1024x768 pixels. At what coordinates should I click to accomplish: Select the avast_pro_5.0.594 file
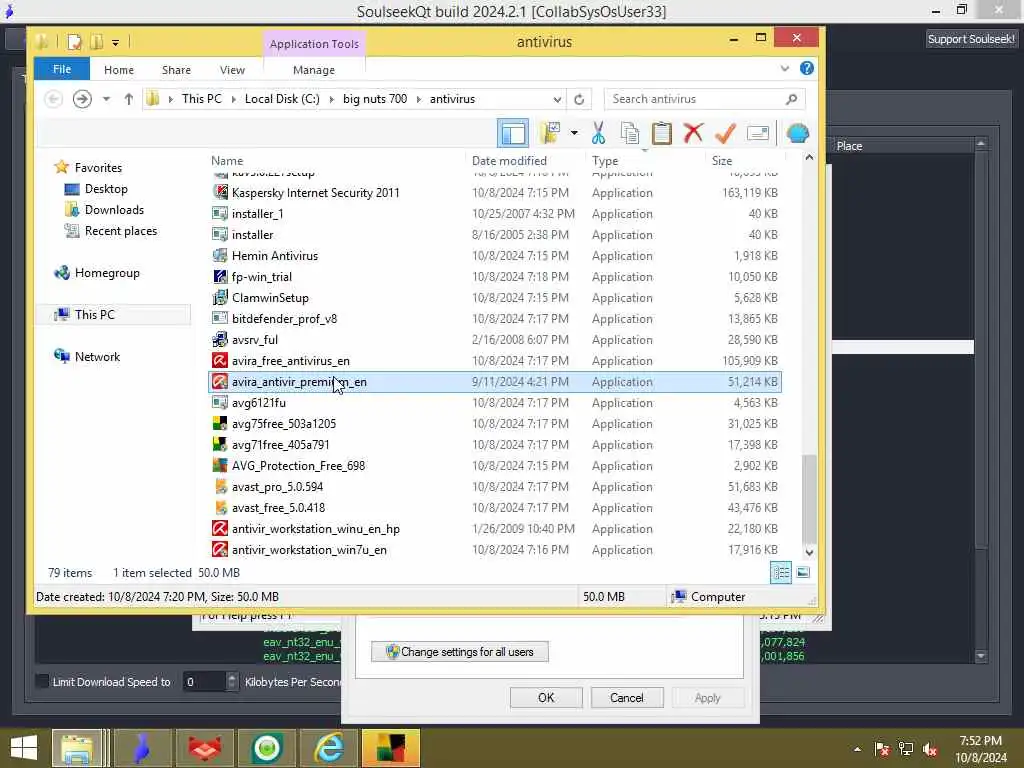[494, 487]
